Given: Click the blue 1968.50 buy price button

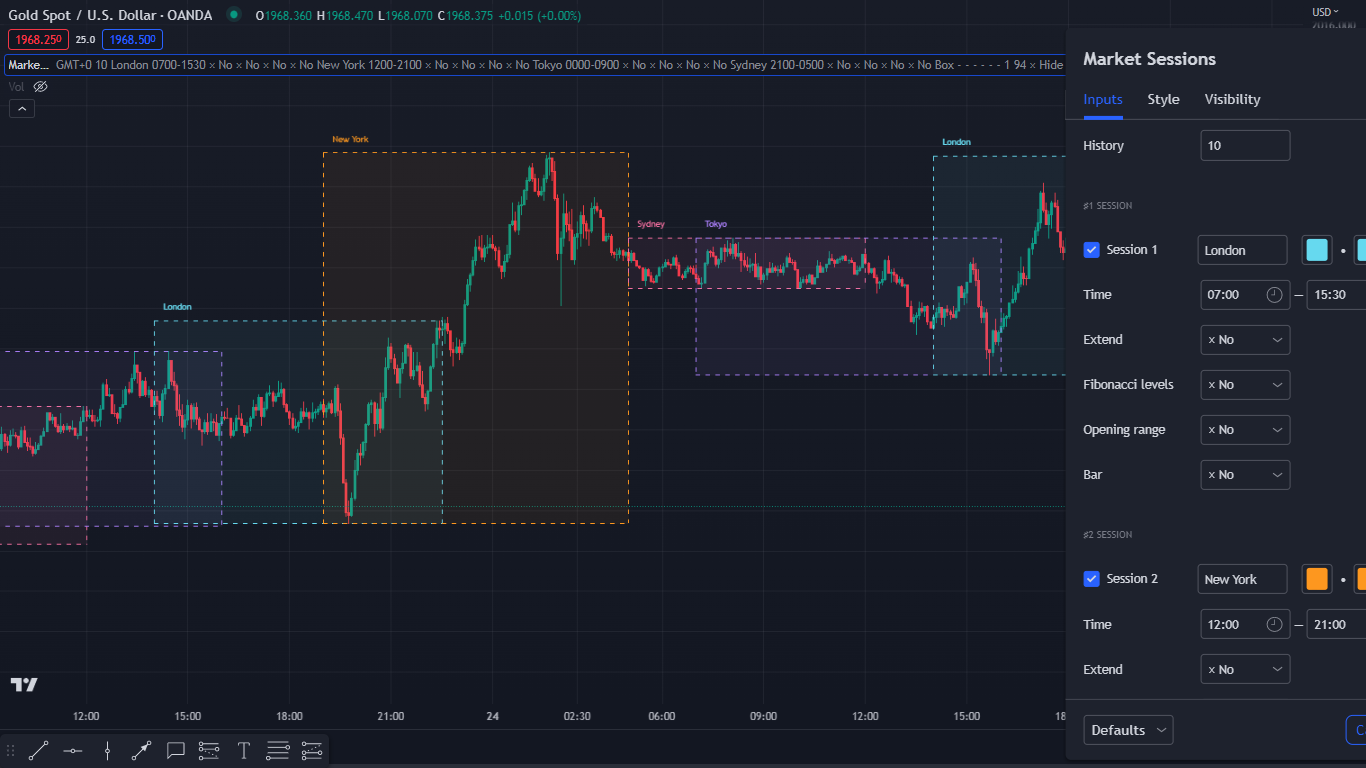Looking at the screenshot, I should coord(132,40).
